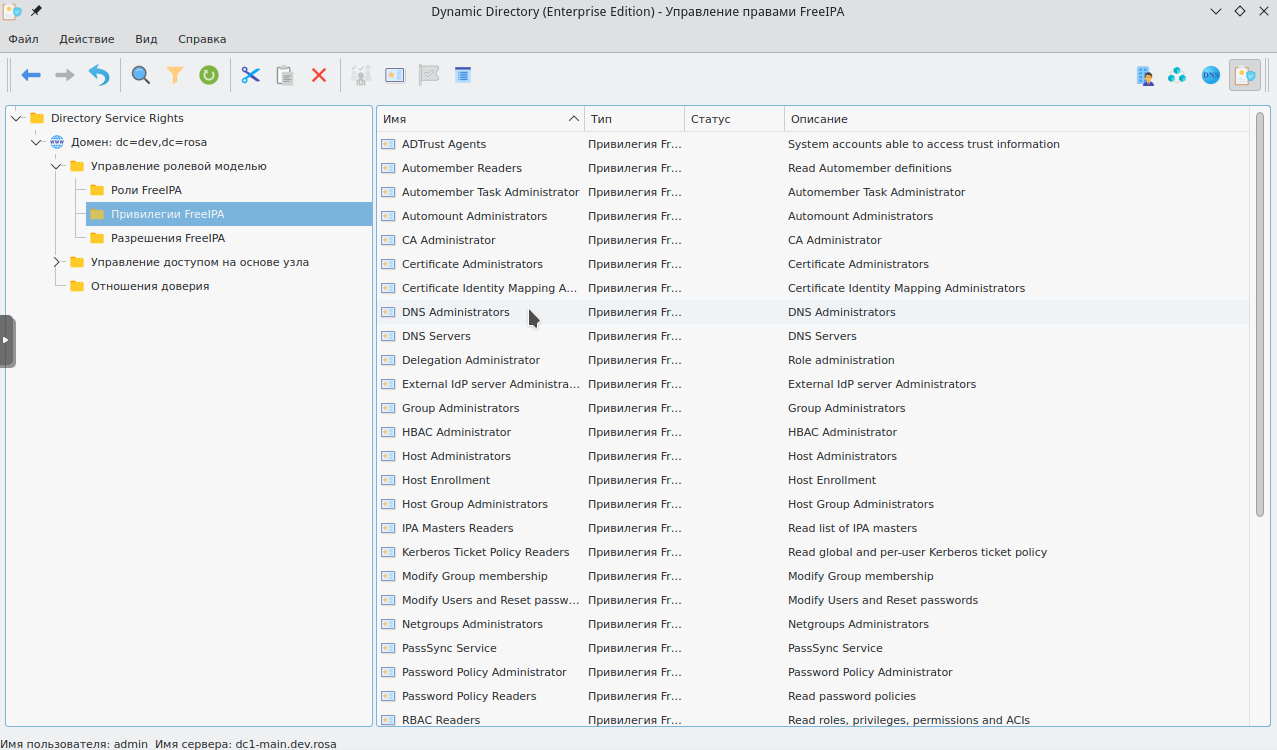1277x750 pixels.
Task: Collapse the Управление ролевой моделью folder
Action: coord(56,166)
